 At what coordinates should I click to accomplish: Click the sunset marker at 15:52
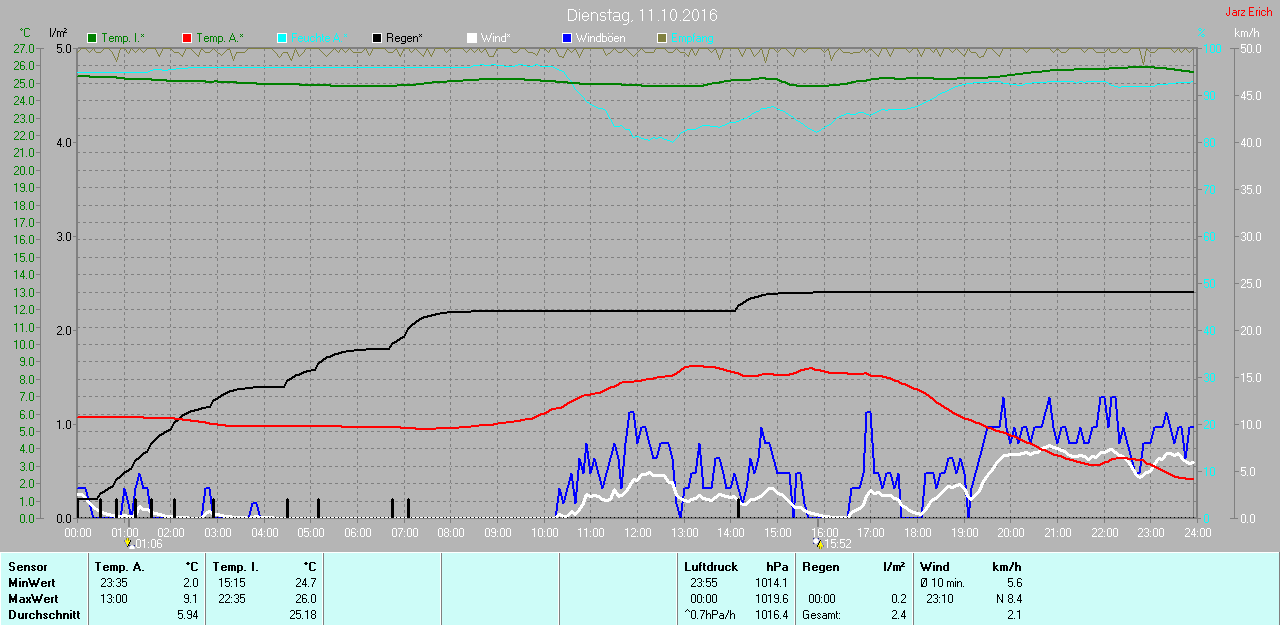click(817, 544)
